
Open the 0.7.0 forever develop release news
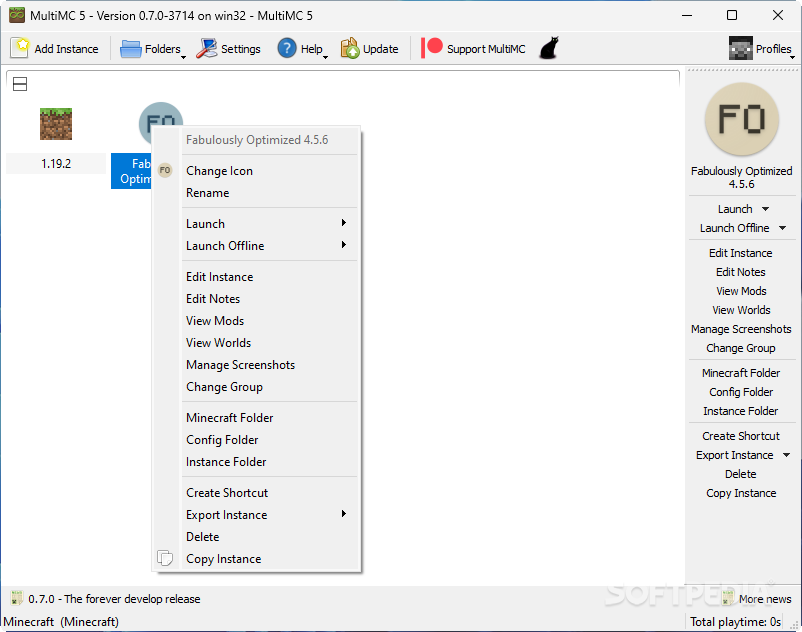pyautogui.click(x=114, y=599)
